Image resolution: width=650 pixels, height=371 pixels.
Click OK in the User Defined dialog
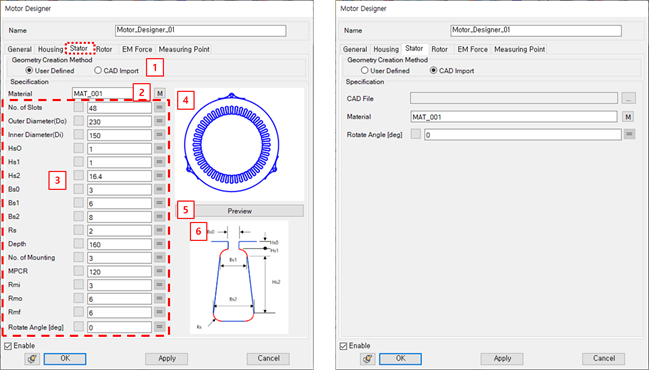tap(65, 359)
